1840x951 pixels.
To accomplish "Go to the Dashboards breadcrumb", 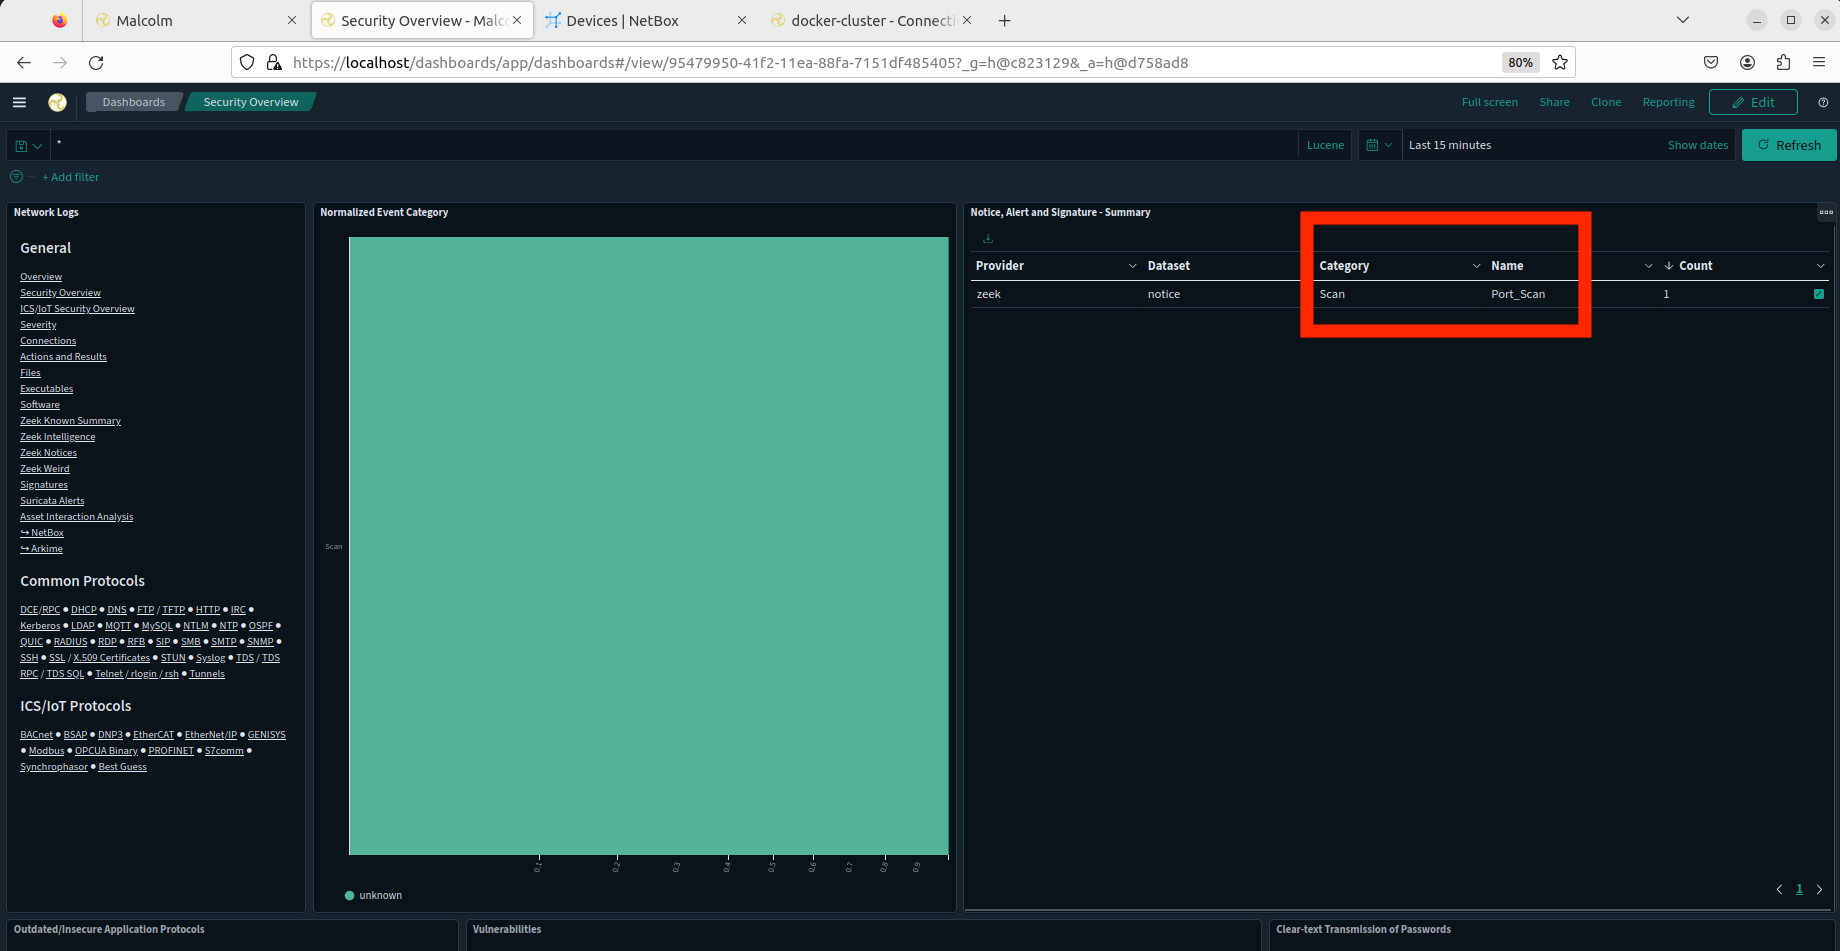I will pyautogui.click(x=133, y=102).
